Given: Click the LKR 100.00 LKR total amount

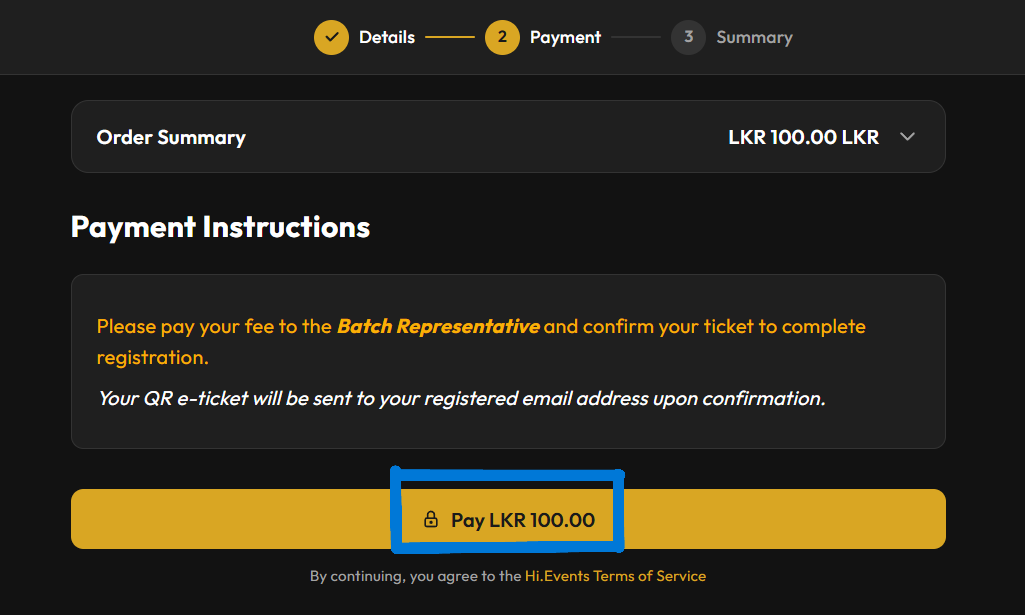Looking at the screenshot, I should (x=803, y=137).
